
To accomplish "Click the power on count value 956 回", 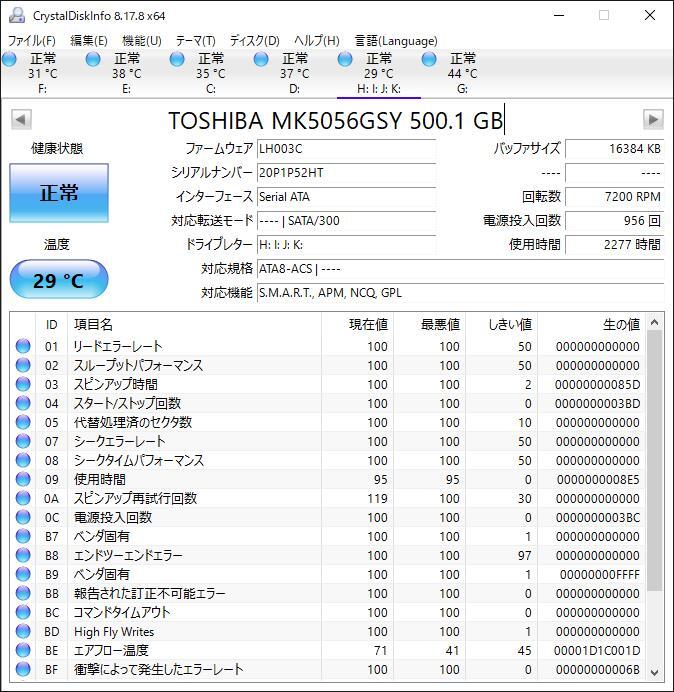I will pos(614,220).
